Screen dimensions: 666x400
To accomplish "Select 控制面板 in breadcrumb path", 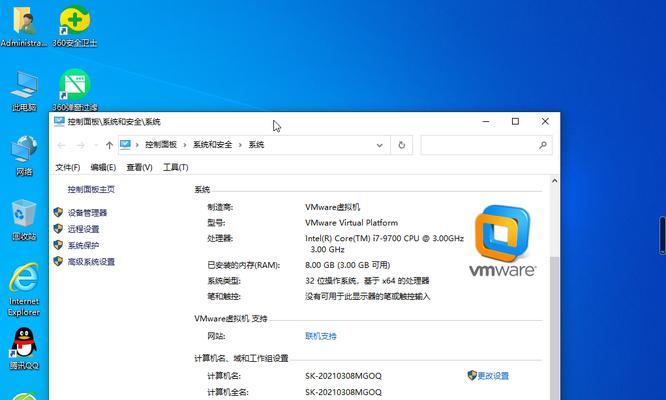I will tap(161, 145).
